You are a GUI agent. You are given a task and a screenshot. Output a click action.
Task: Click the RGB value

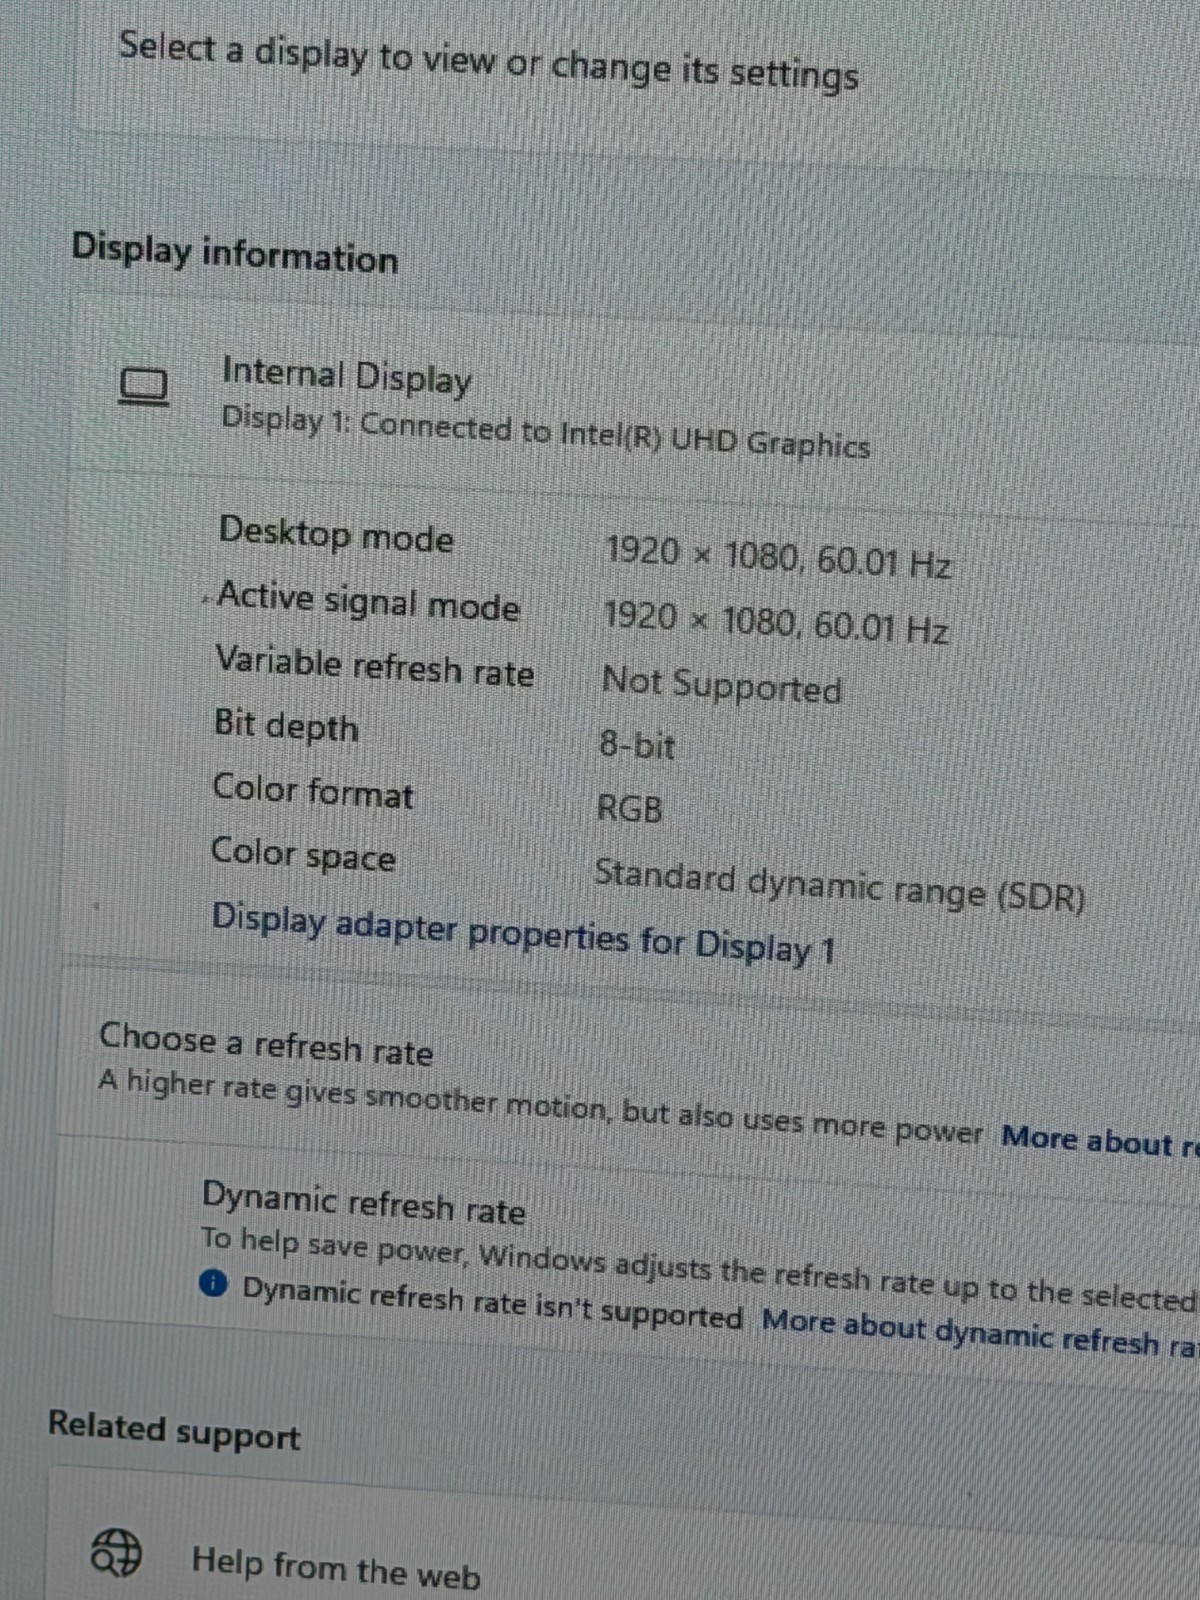629,807
